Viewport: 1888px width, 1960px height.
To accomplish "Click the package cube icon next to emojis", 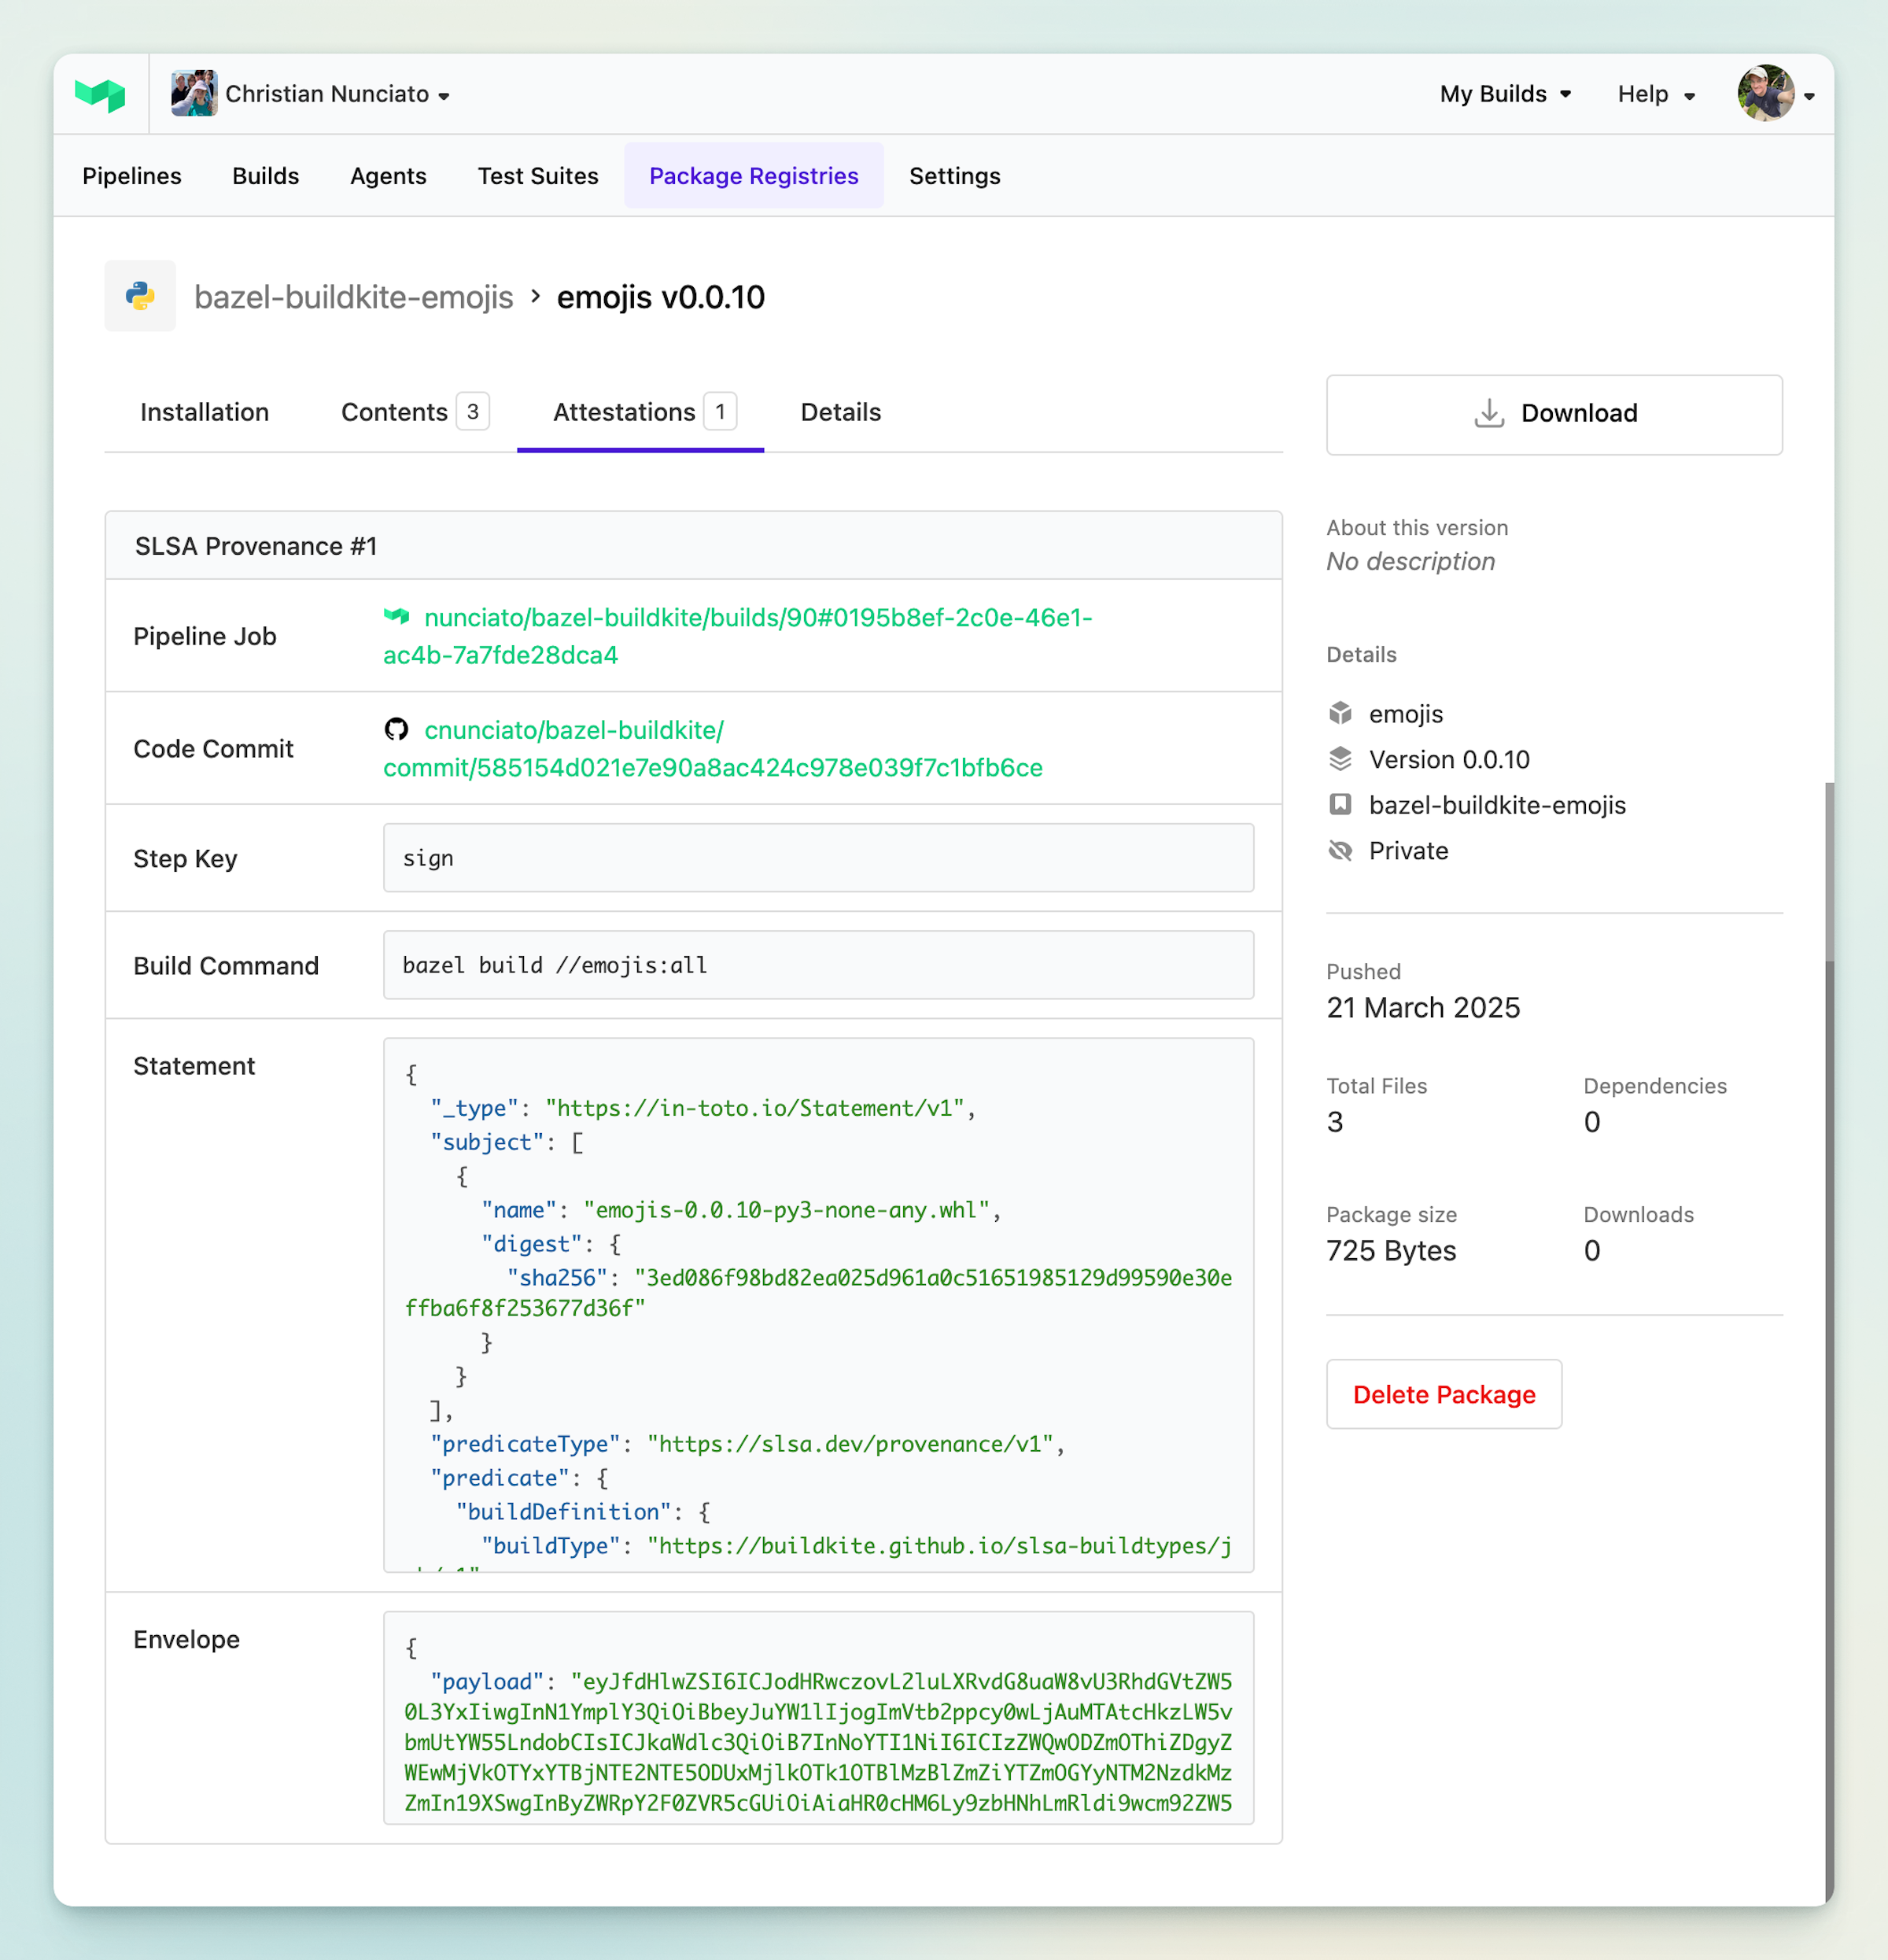I will [1340, 713].
